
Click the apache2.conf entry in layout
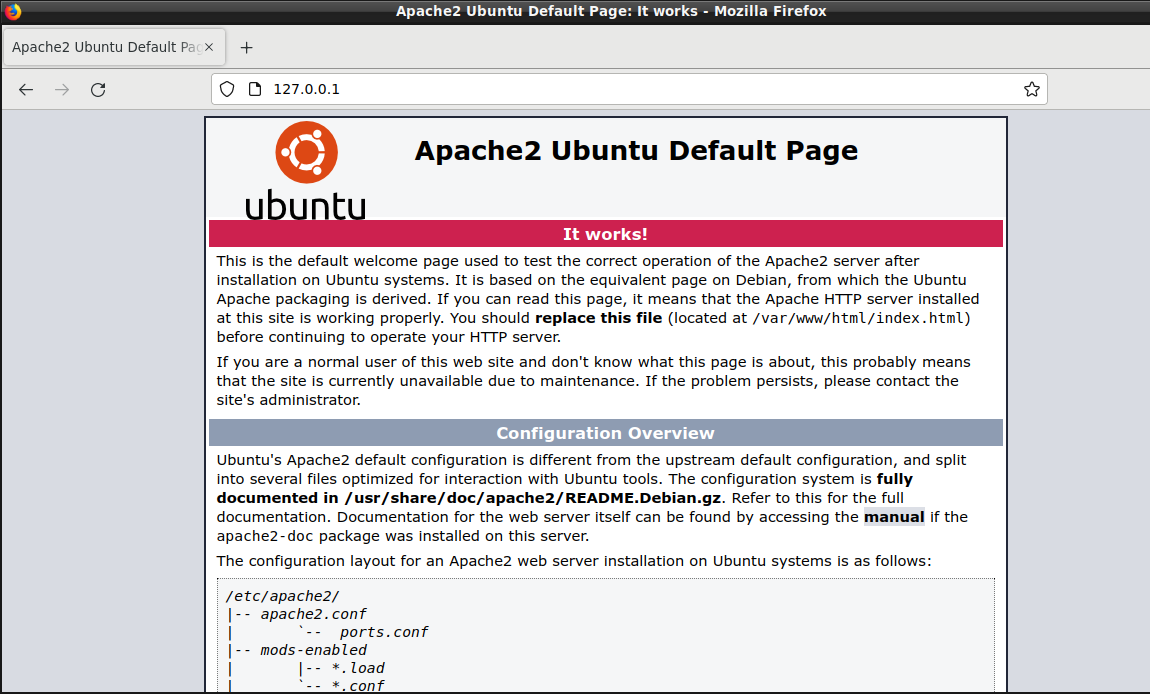coord(313,614)
